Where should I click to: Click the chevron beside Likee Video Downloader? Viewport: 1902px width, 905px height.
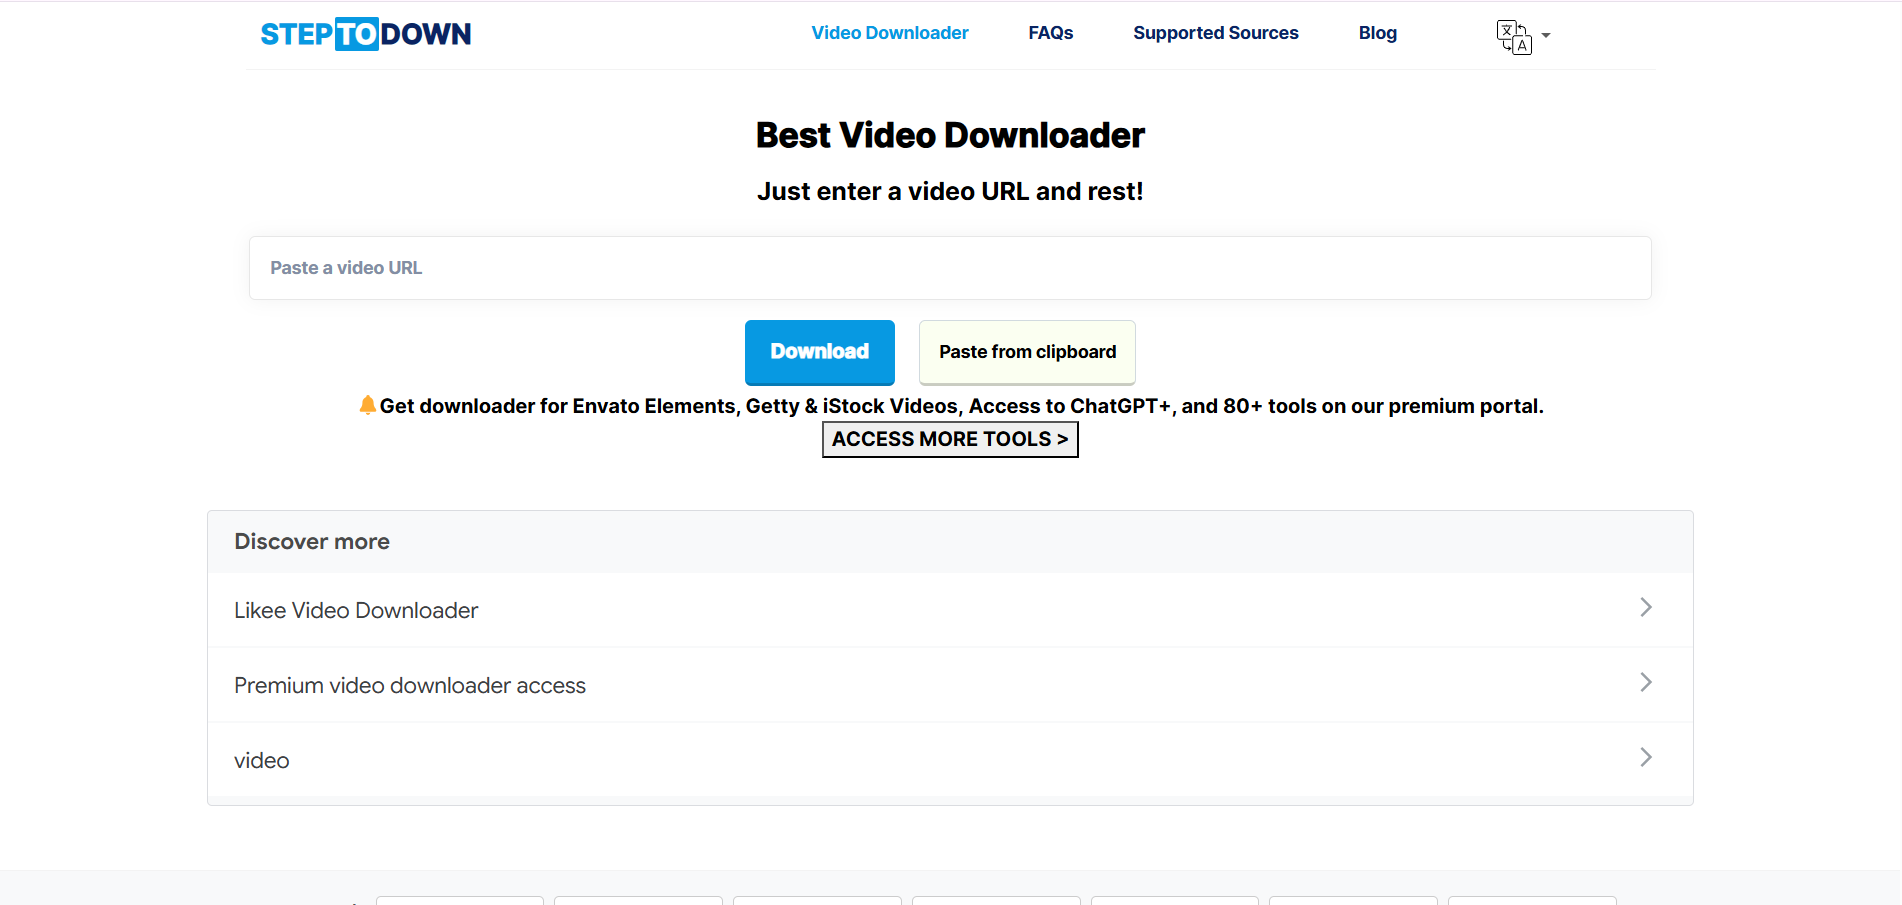click(1646, 607)
